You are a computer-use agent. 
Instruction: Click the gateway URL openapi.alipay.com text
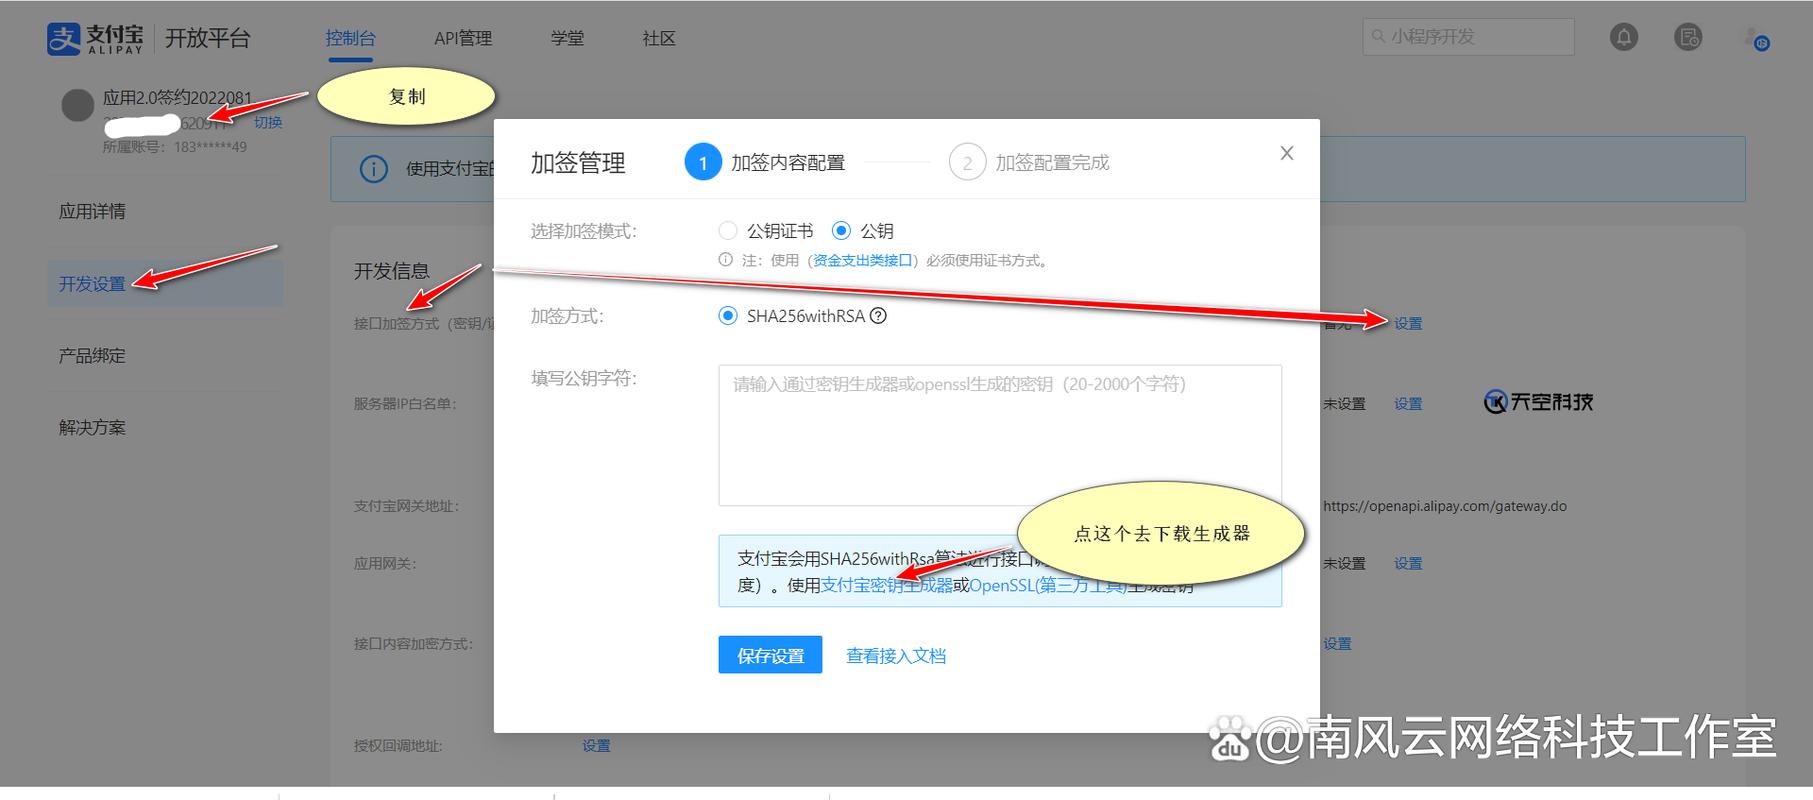click(x=1445, y=506)
